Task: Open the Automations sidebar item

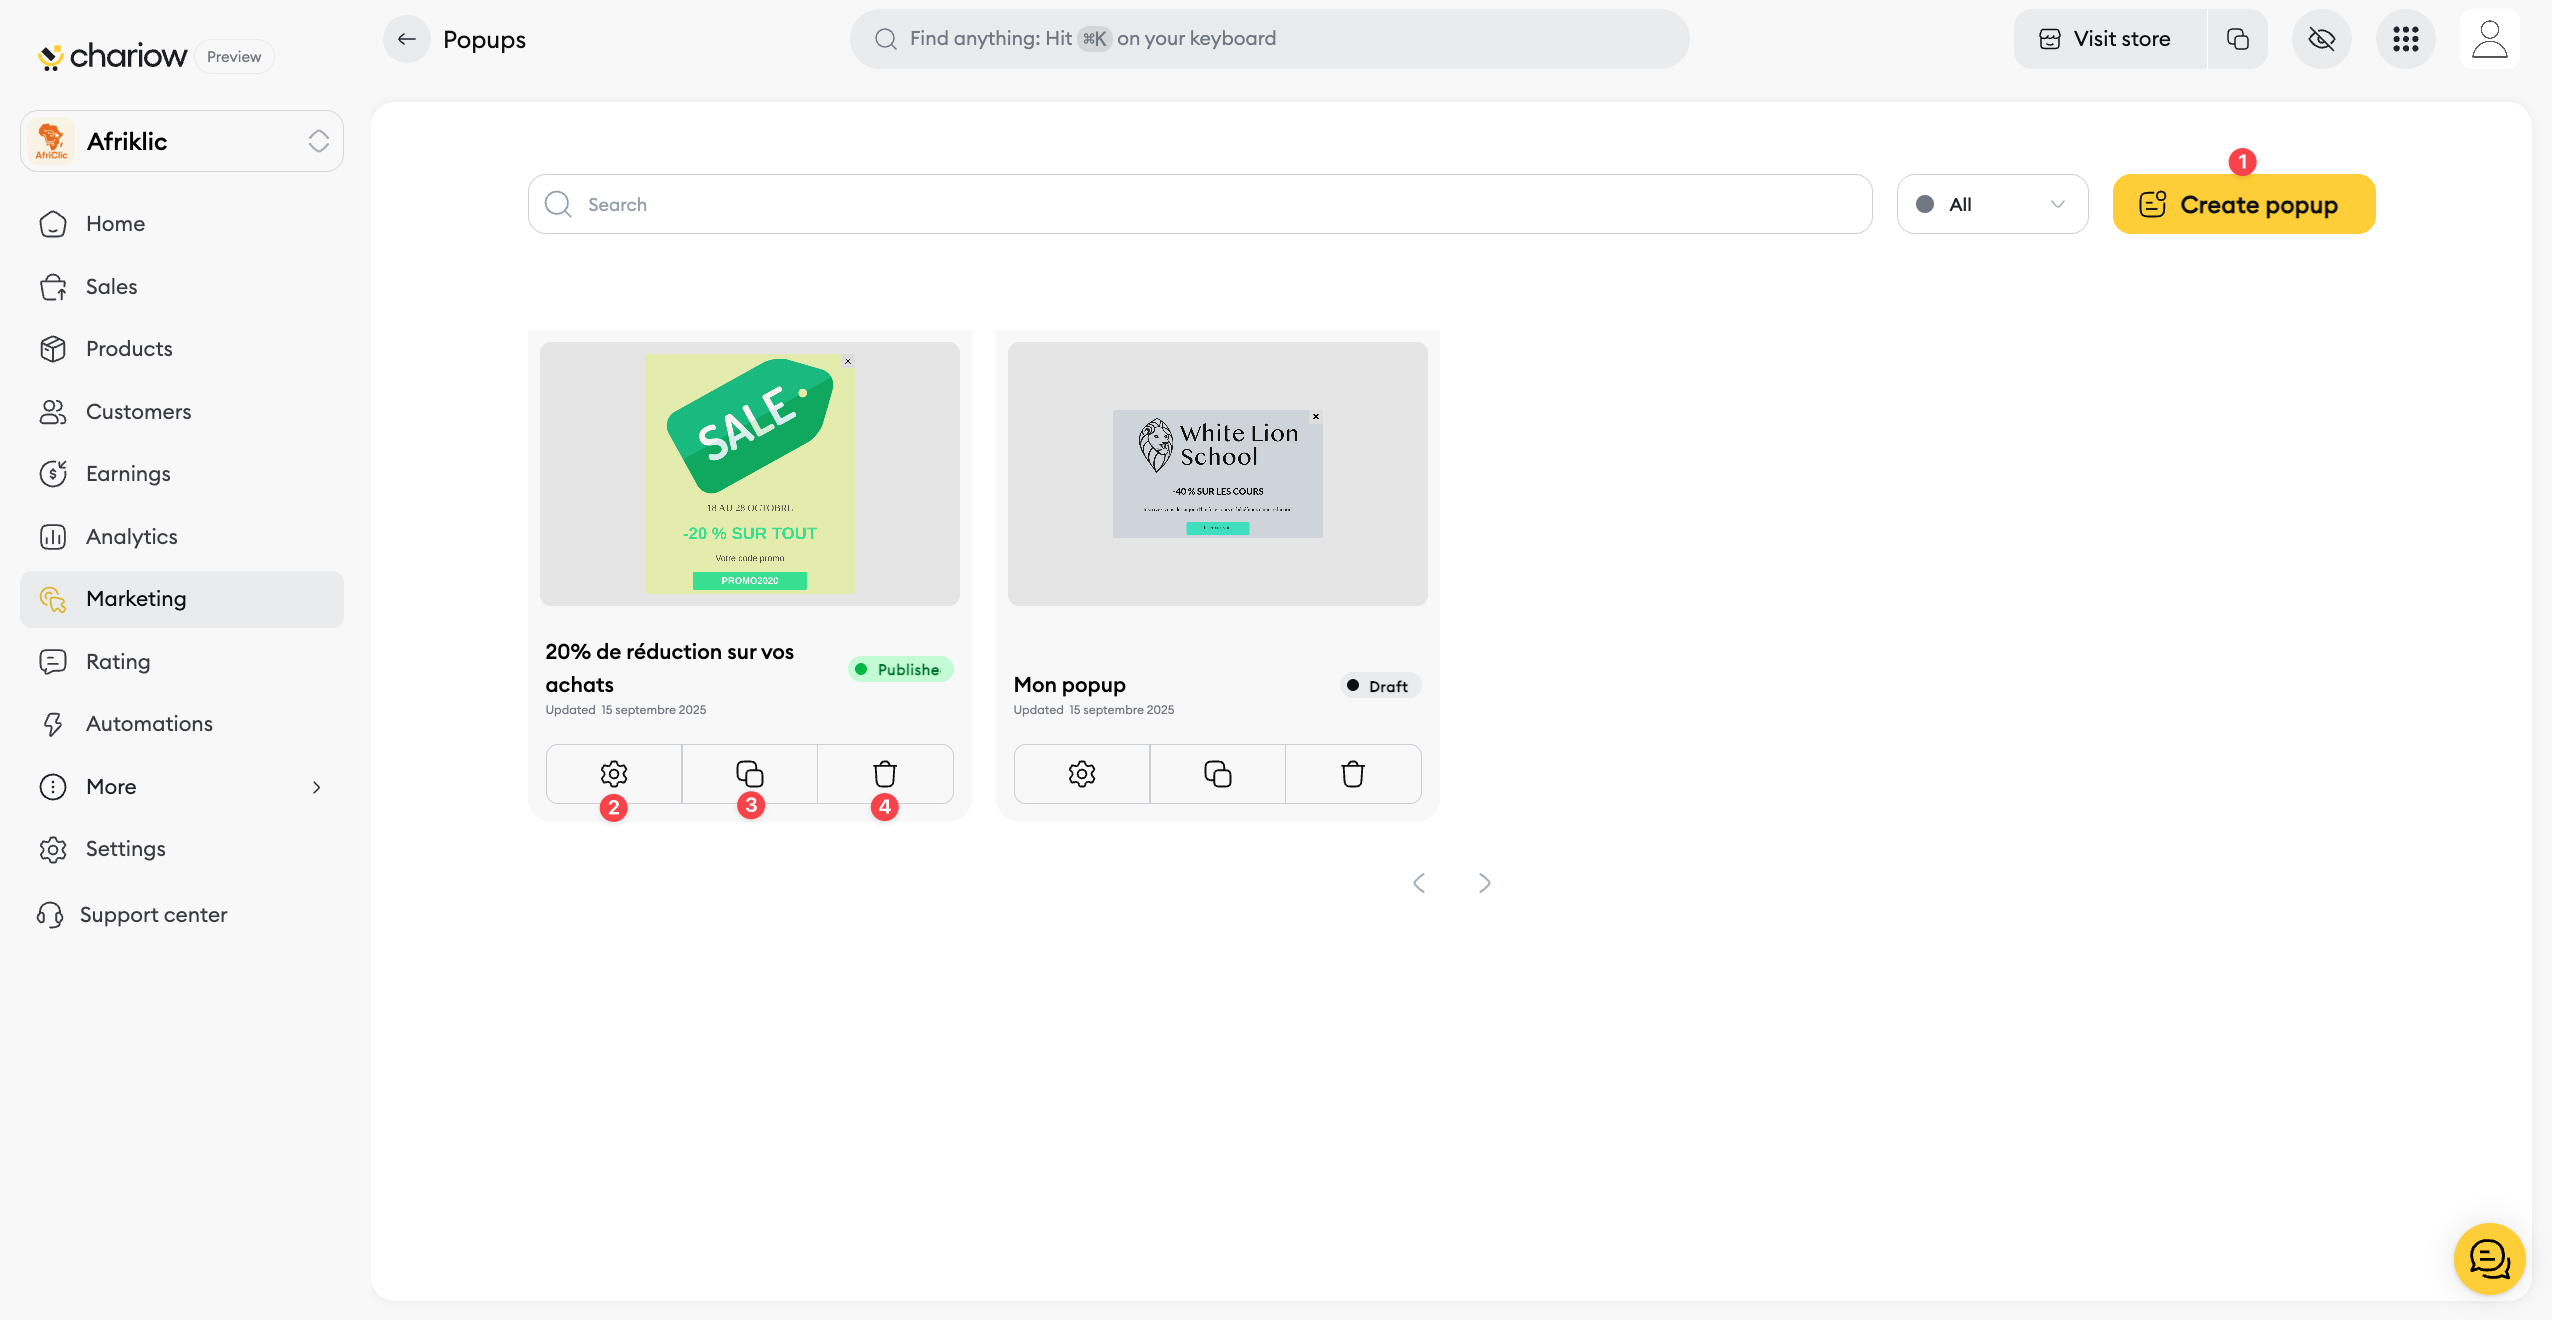Action: 149,724
